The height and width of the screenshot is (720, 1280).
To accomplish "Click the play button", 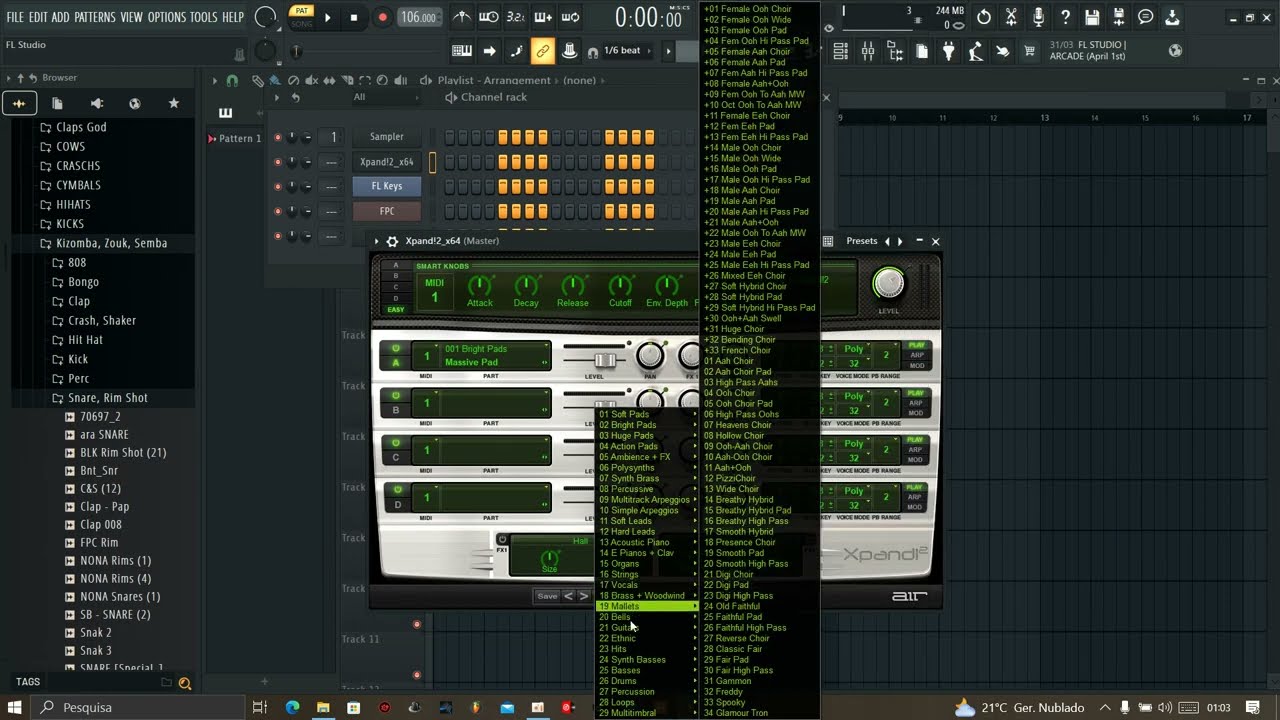I will (327, 17).
